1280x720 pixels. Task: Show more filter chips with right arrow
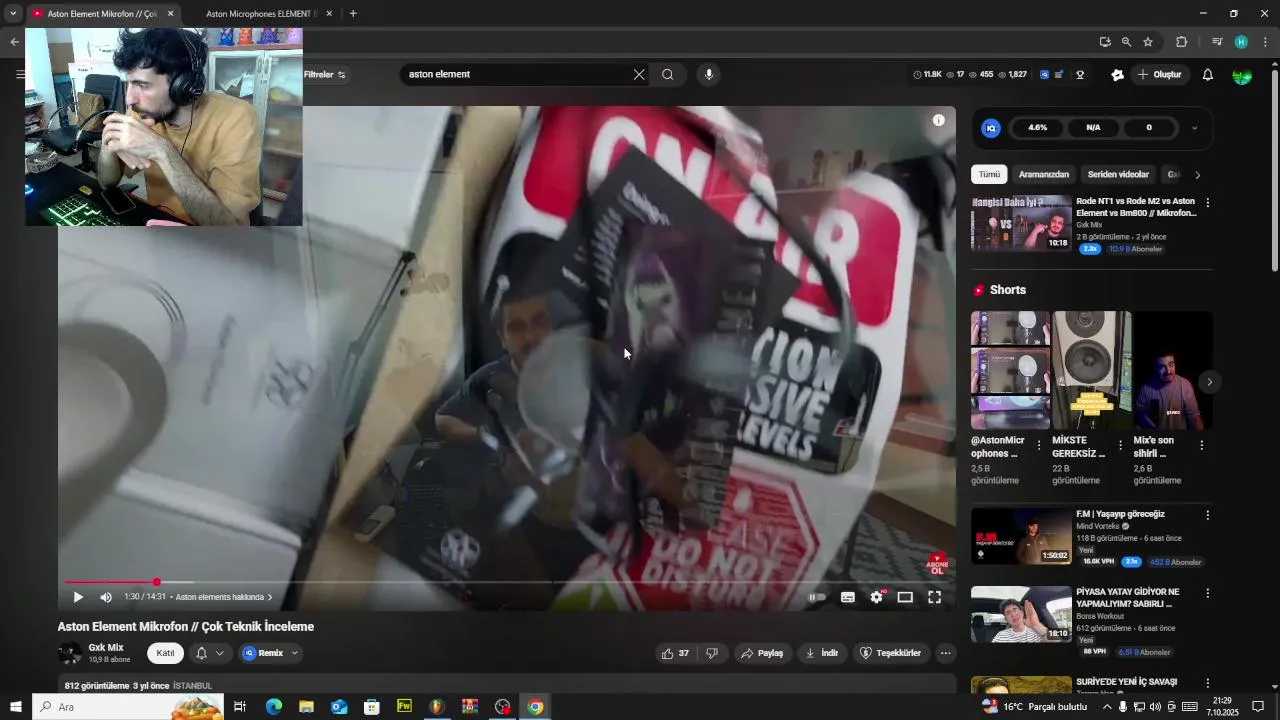[x=1197, y=175]
